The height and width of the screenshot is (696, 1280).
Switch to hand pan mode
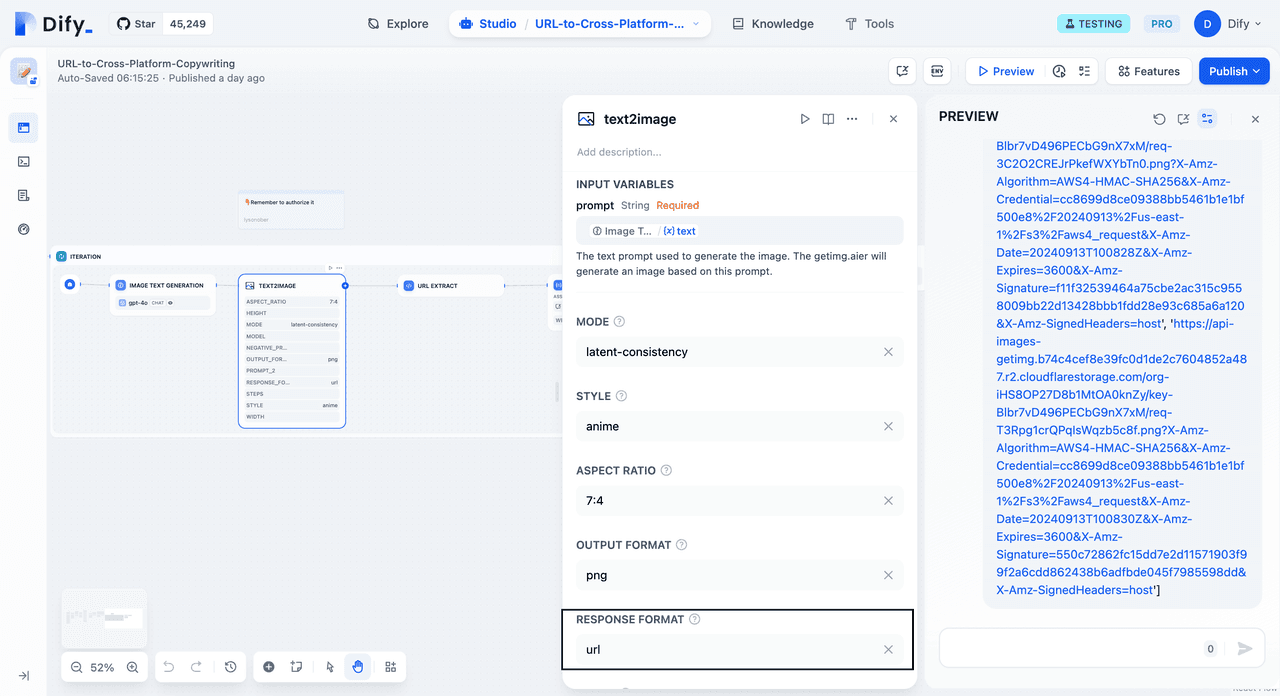coord(358,667)
